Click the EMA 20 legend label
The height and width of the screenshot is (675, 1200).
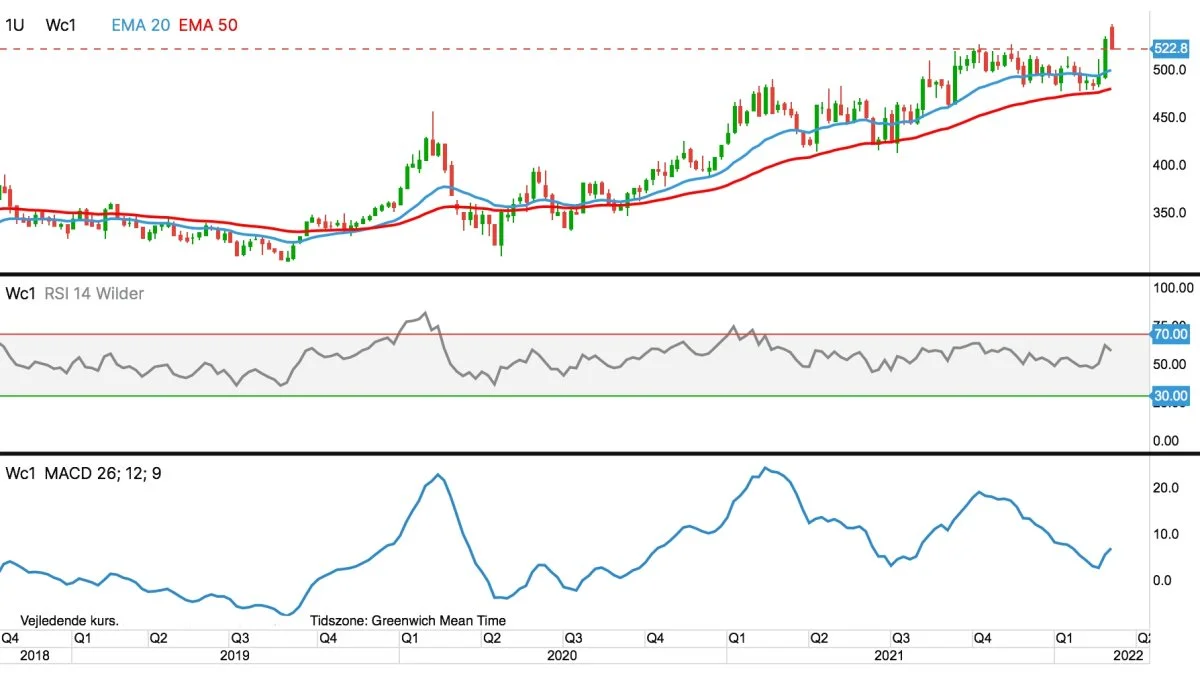142,25
